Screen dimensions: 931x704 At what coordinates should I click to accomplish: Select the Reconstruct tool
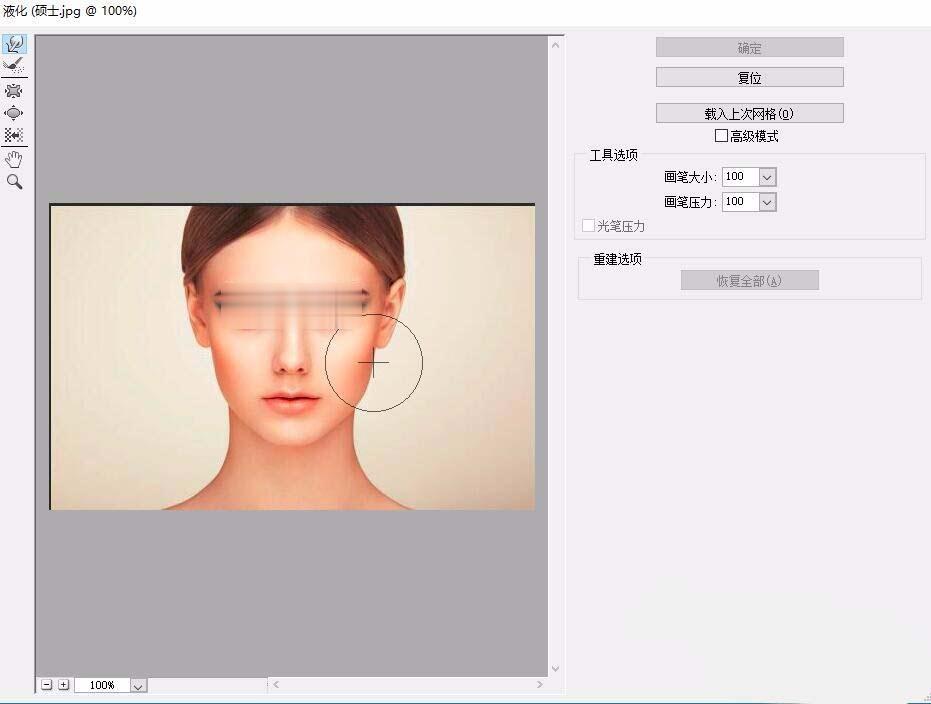pyautogui.click(x=14, y=65)
